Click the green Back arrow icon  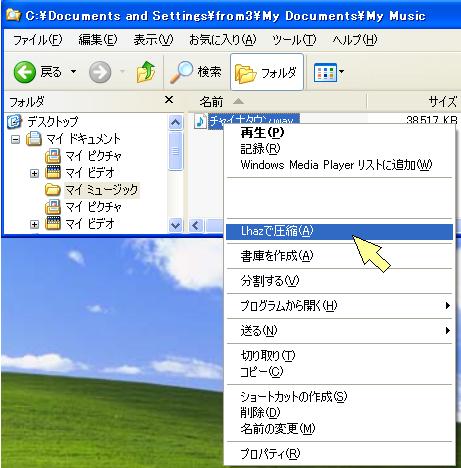pos(25,72)
